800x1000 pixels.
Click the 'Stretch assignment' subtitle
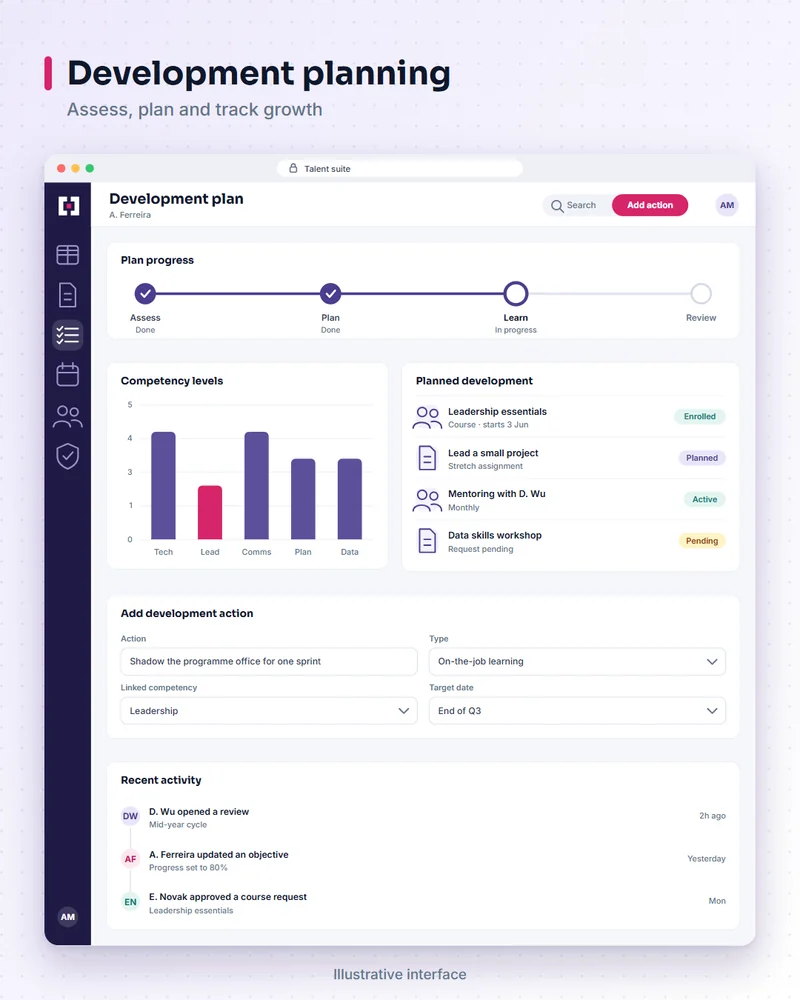[485, 466]
